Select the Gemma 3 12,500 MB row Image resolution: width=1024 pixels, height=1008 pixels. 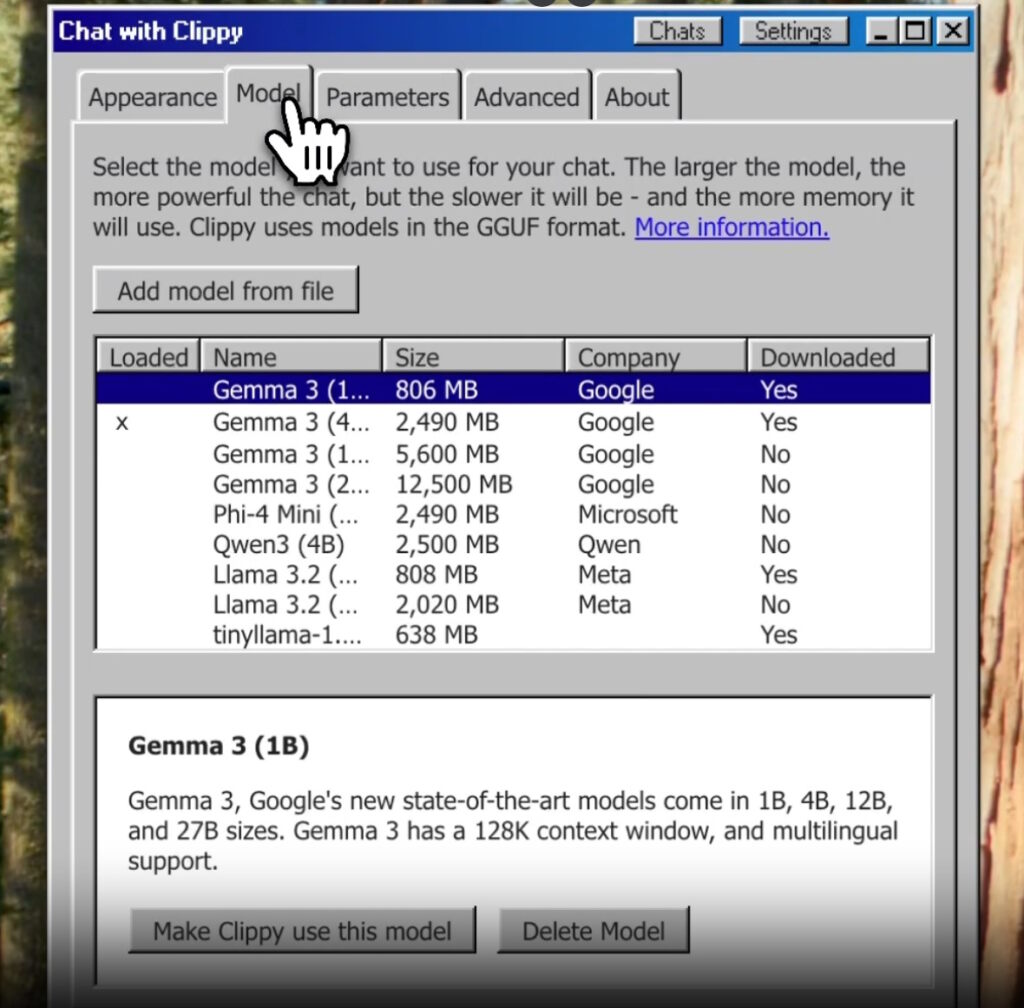coord(513,484)
